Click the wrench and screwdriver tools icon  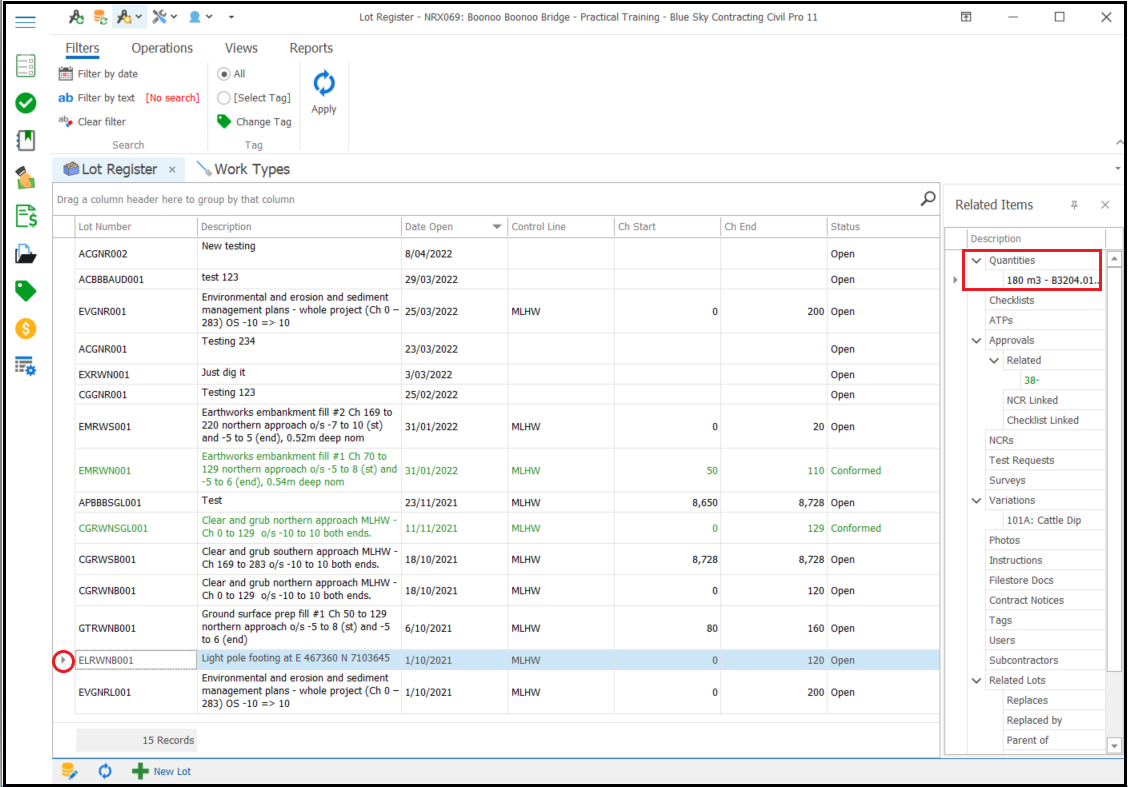[160, 17]
